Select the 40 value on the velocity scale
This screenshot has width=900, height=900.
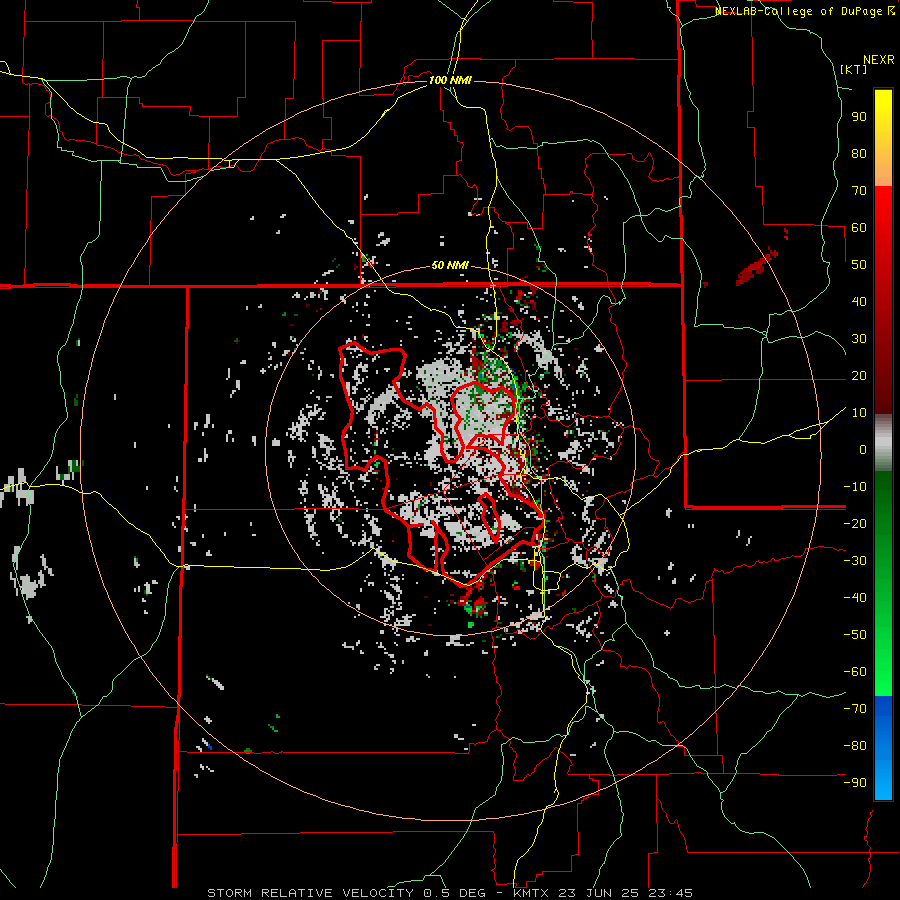coord(859,301)
